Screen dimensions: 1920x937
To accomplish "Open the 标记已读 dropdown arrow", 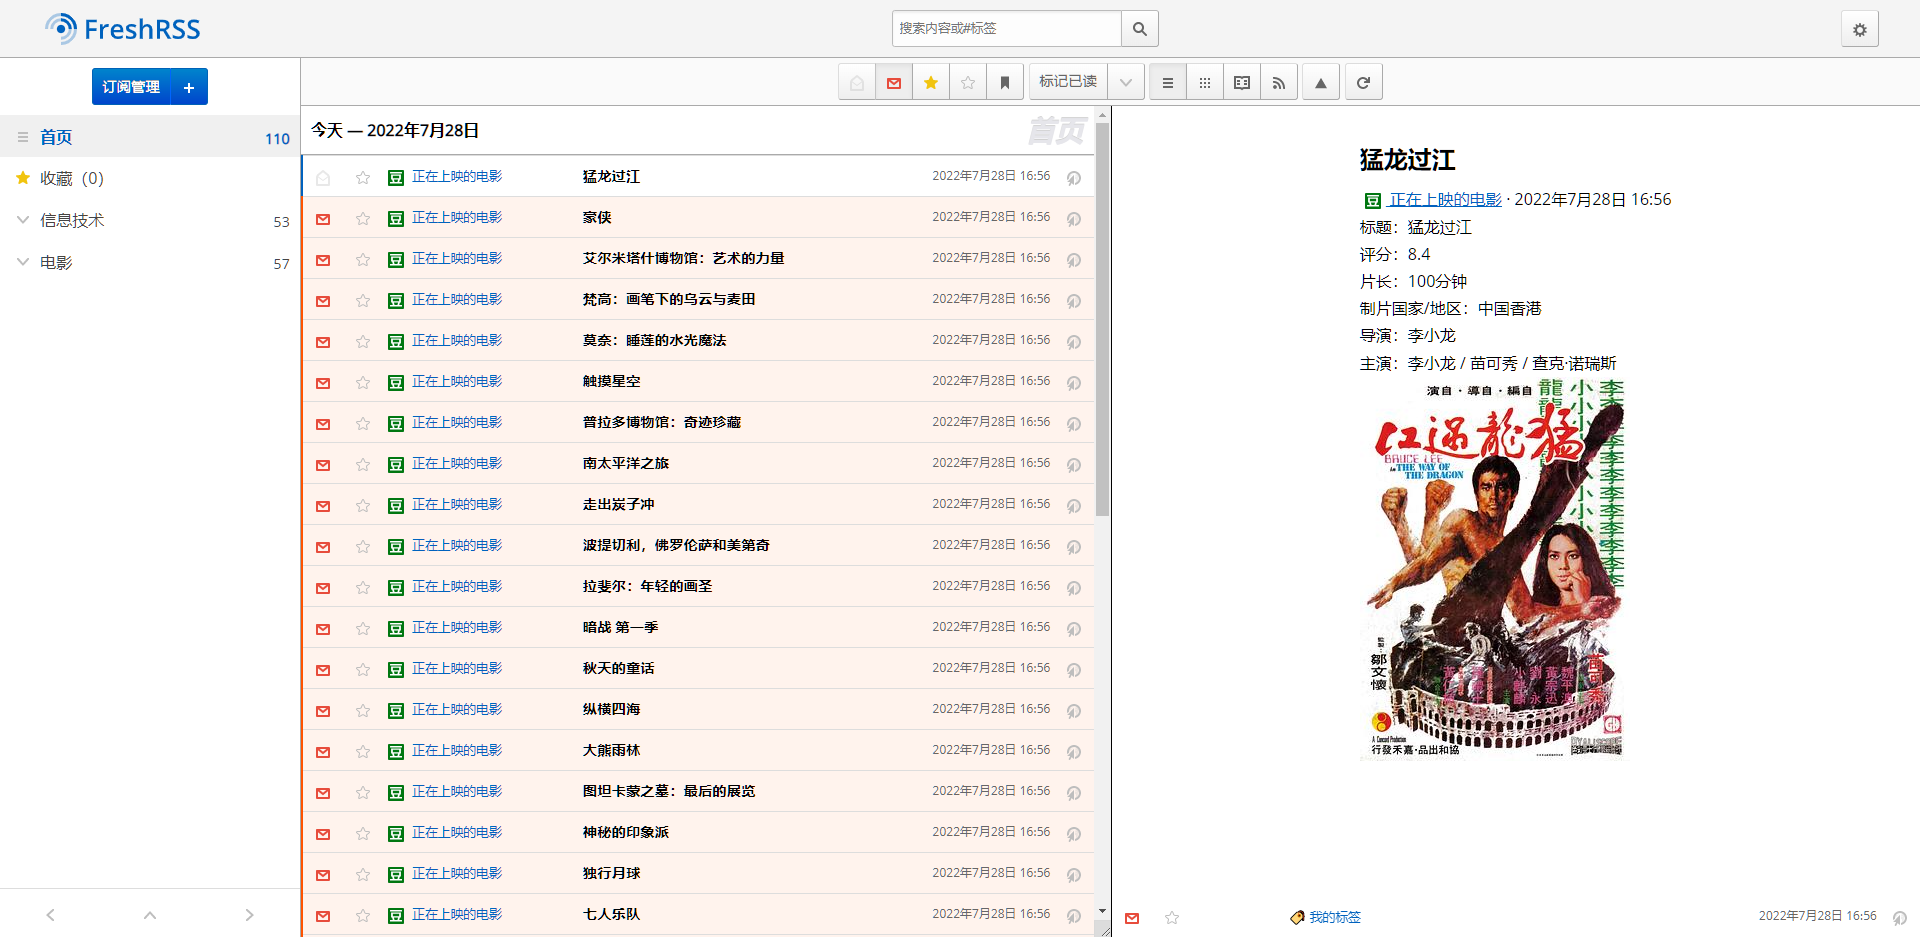I will [x=1125, y=83].
